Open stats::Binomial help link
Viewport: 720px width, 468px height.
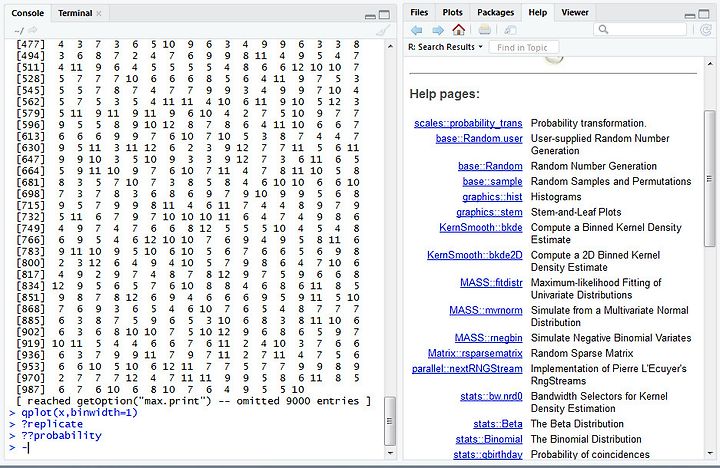tap(489, 439)
